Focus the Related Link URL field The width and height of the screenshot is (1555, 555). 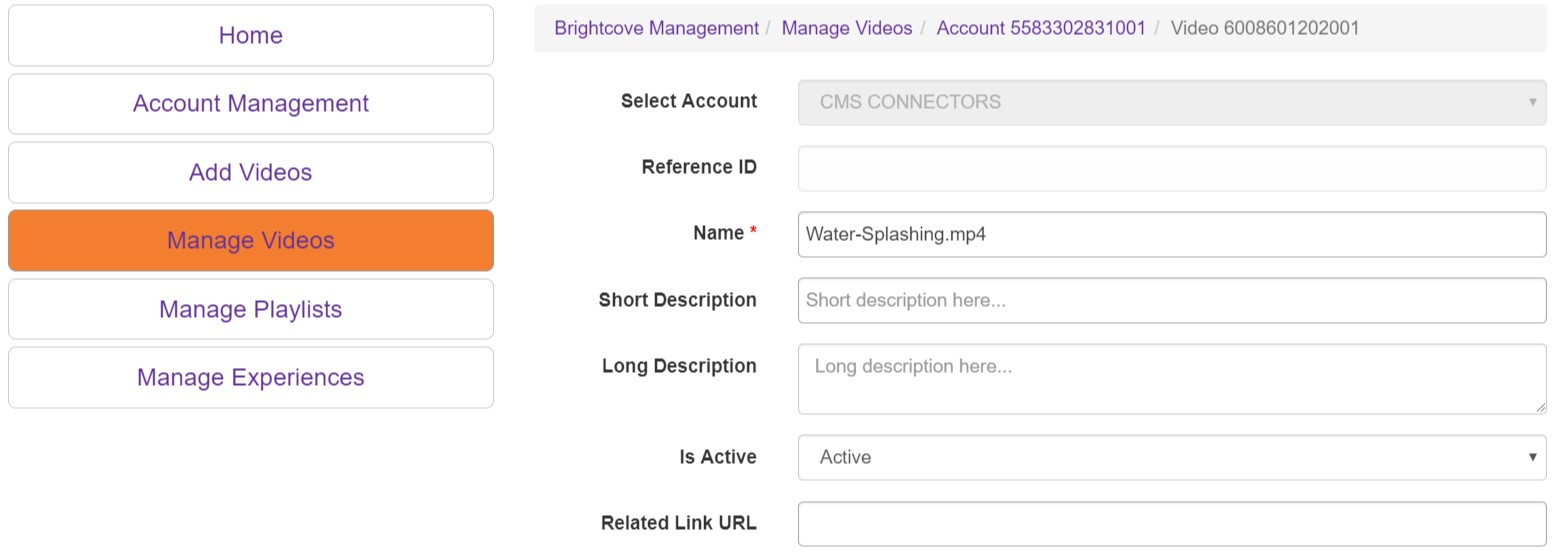click(1171, 523)
